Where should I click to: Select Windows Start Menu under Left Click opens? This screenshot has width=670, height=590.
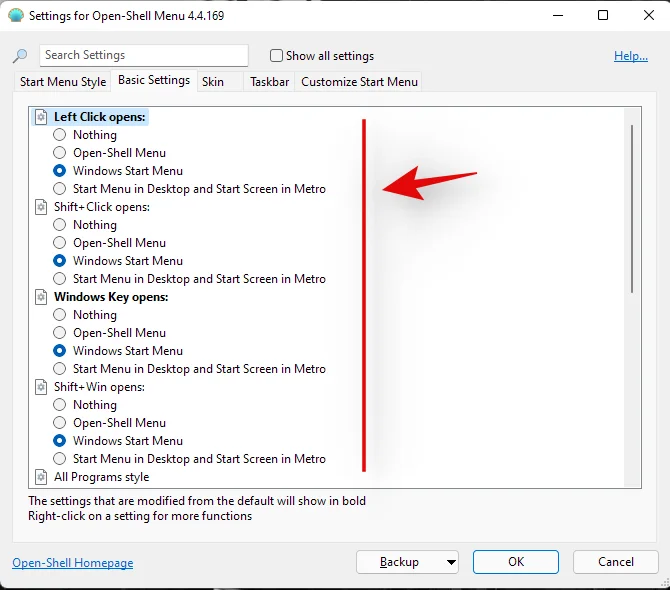(59, 170)
